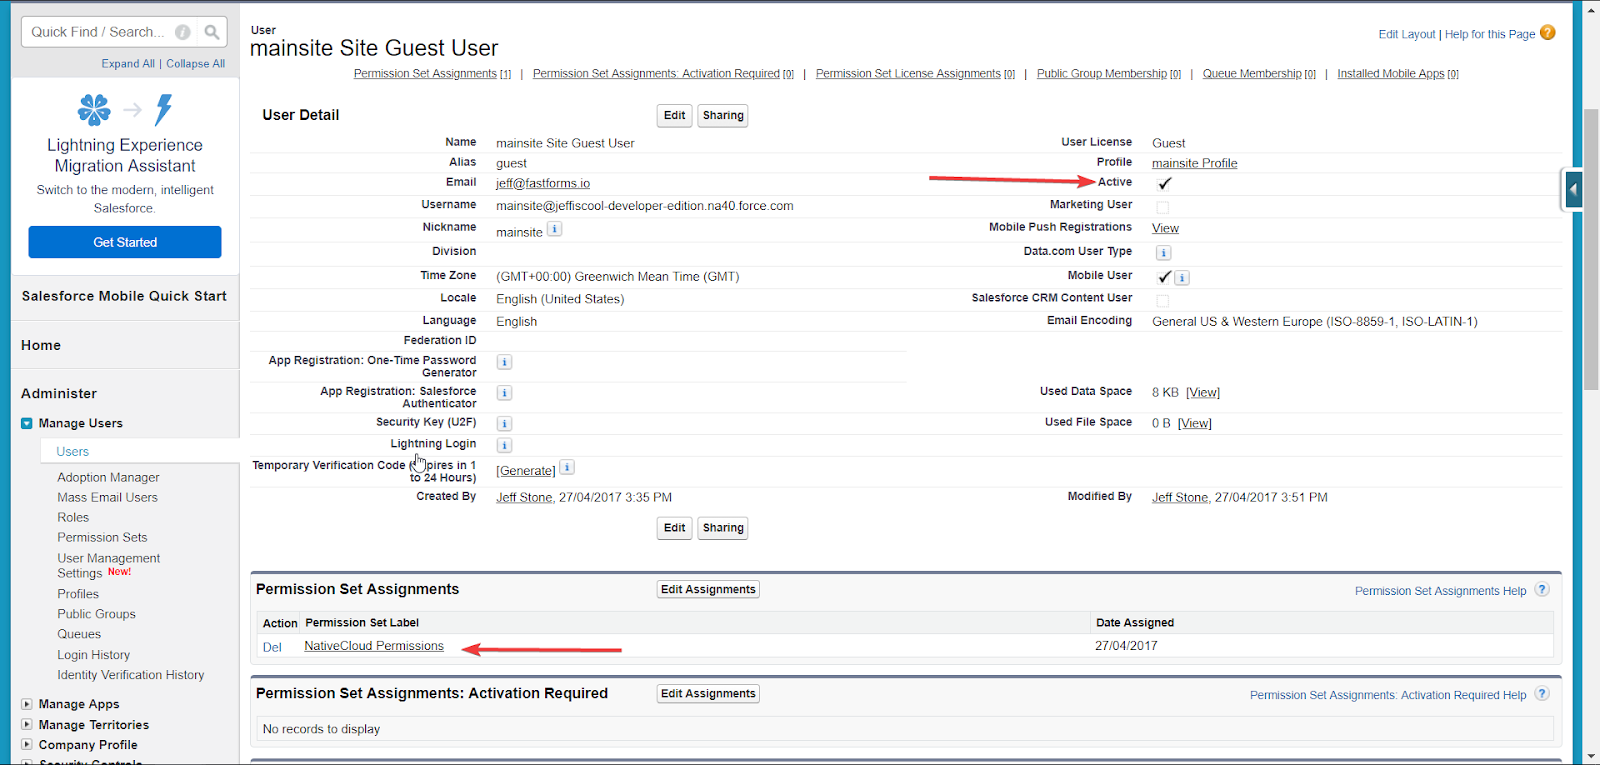Open the NativeCloud Permissions link
The image size is (1600, 765).
click(x=374, y=646)
